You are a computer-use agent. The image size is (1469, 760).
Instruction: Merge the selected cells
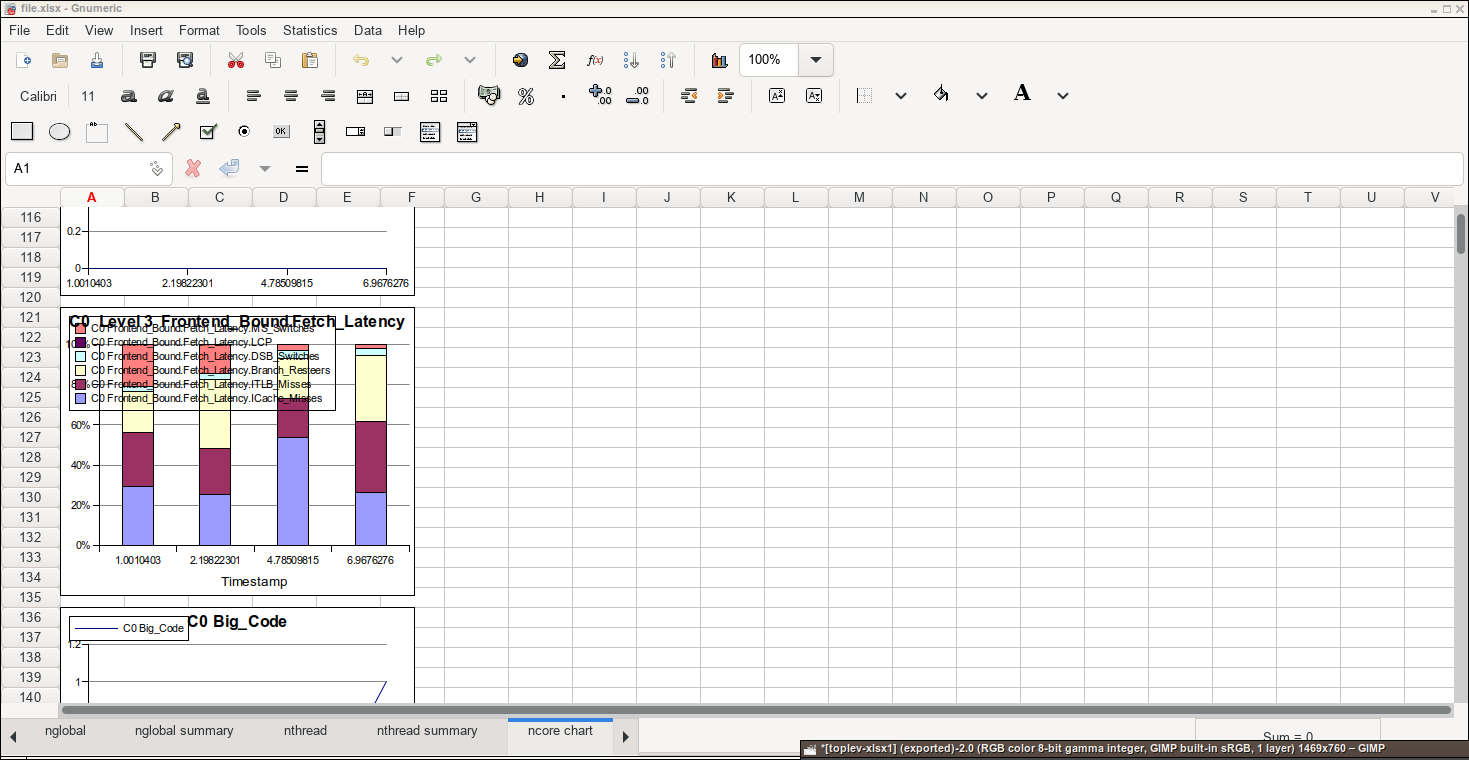[402, 96]
